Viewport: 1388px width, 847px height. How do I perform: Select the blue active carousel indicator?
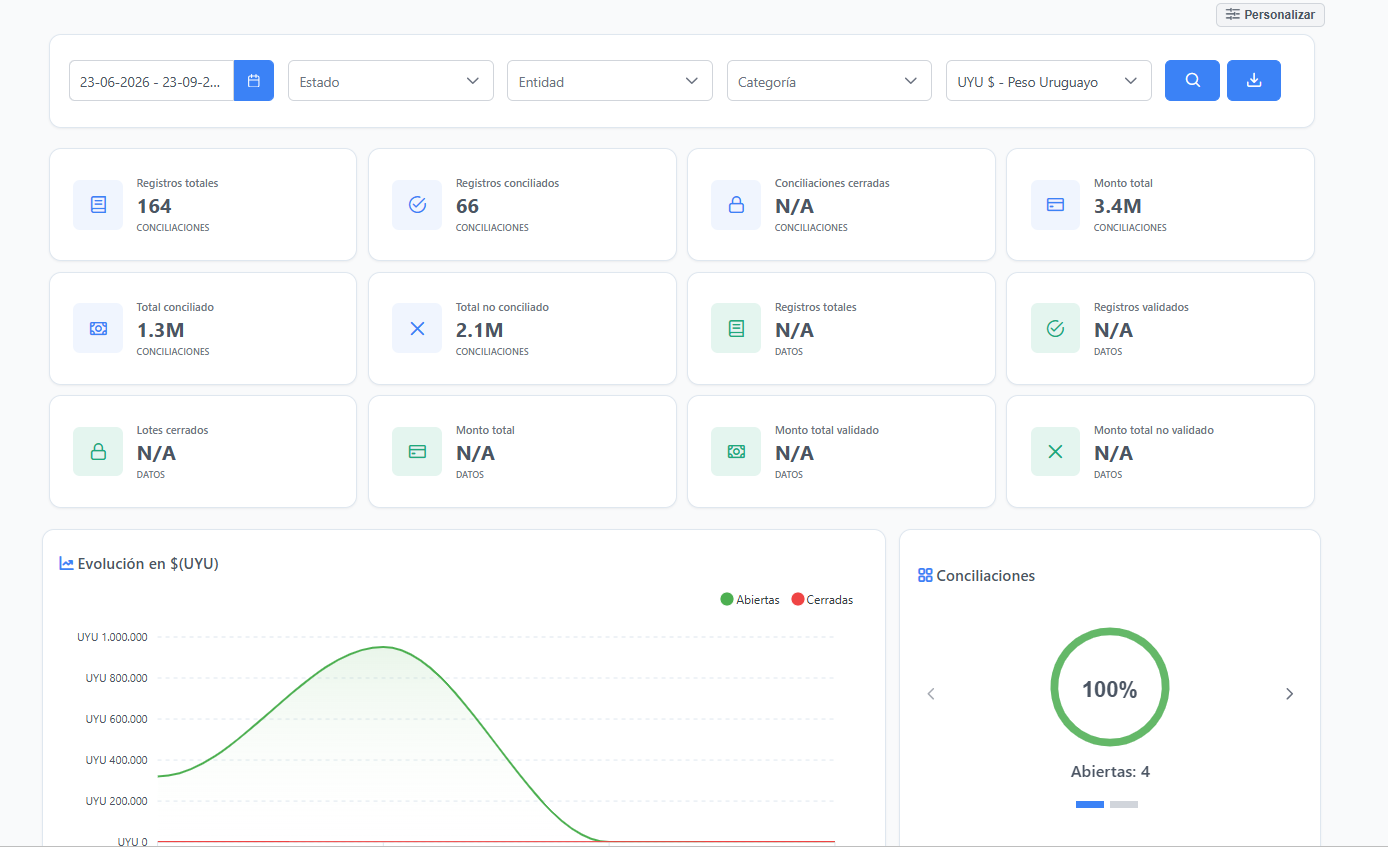pyautogui.click(x=1090, y=804)
